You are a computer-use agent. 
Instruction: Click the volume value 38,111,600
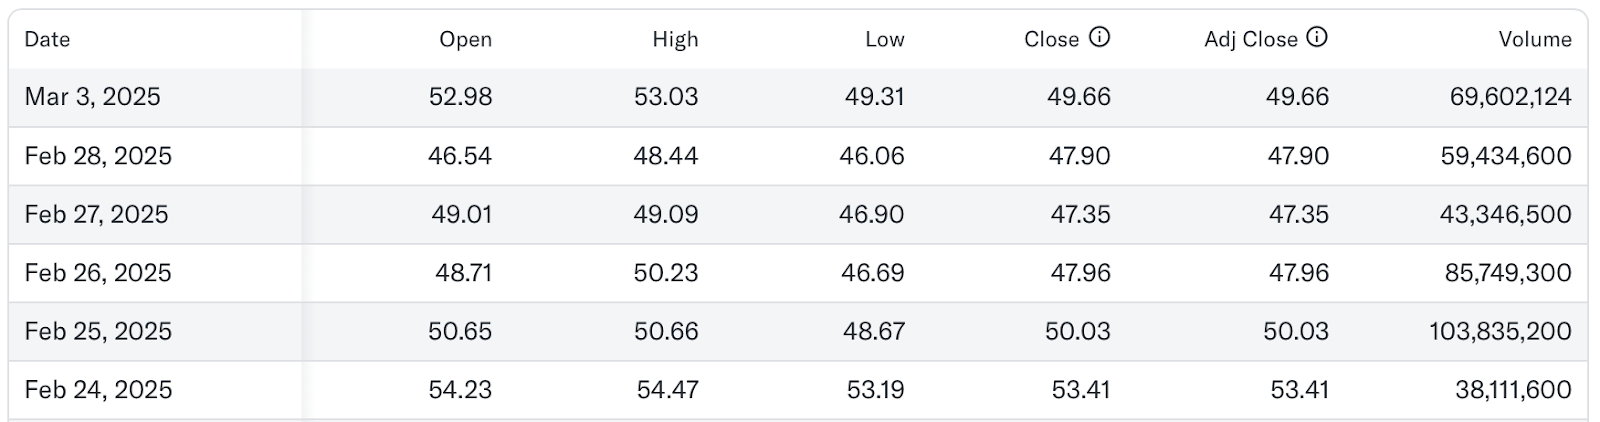[1513, 389]
